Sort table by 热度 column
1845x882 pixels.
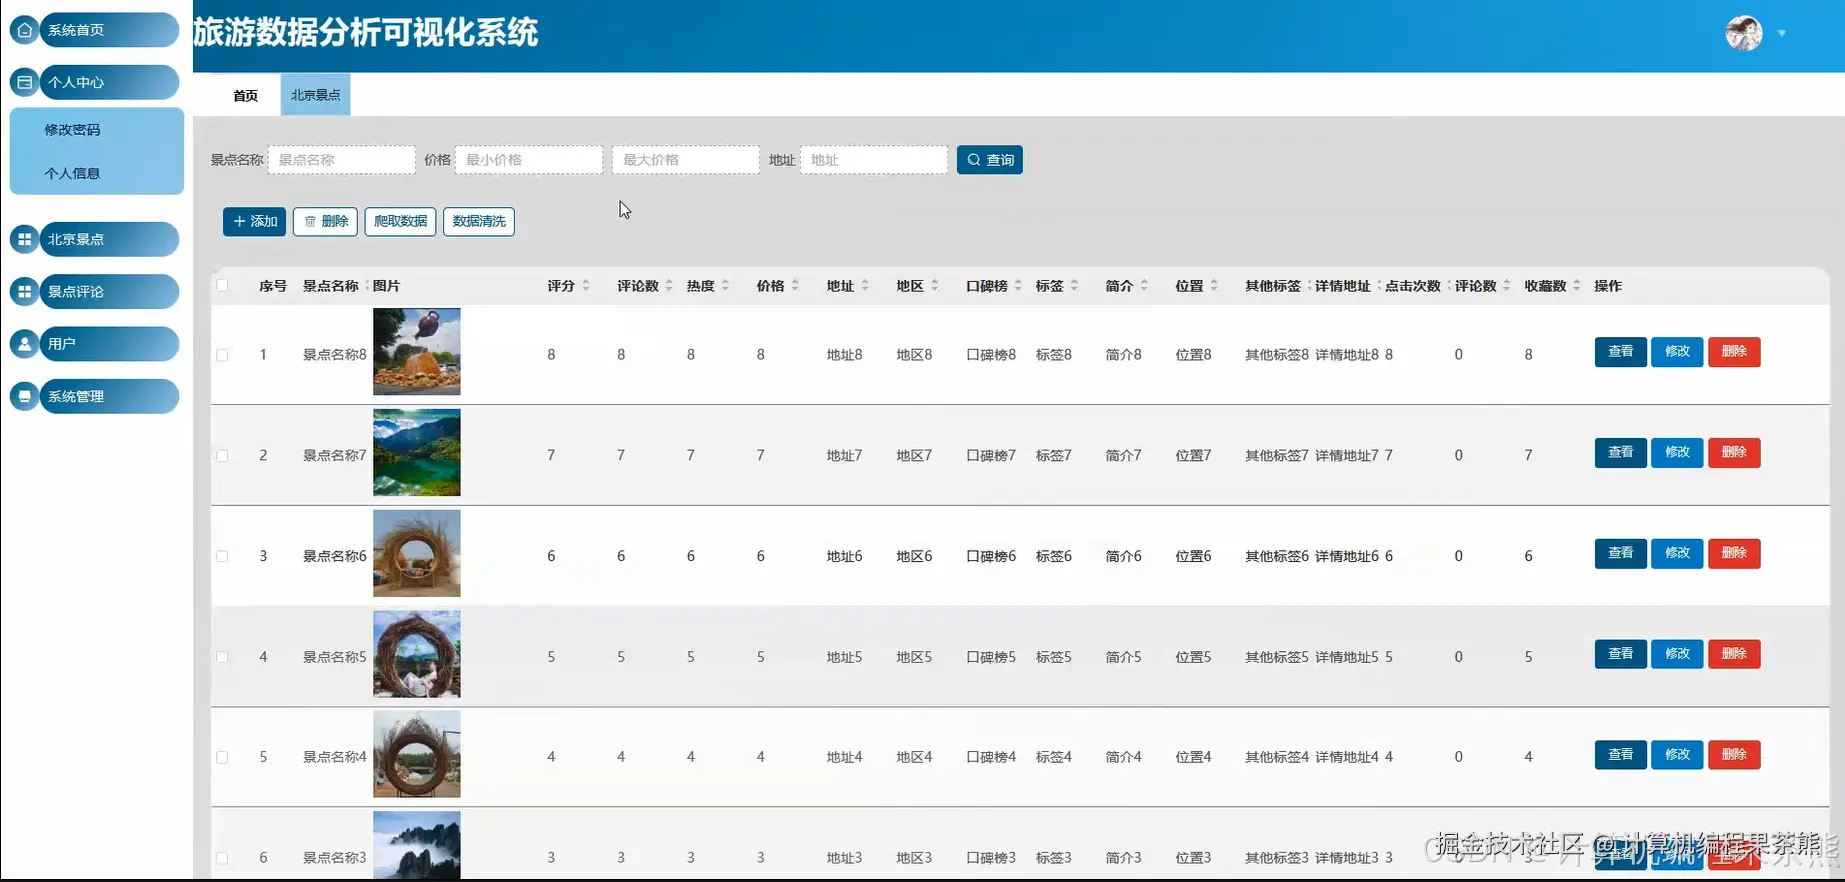[725, 286]
